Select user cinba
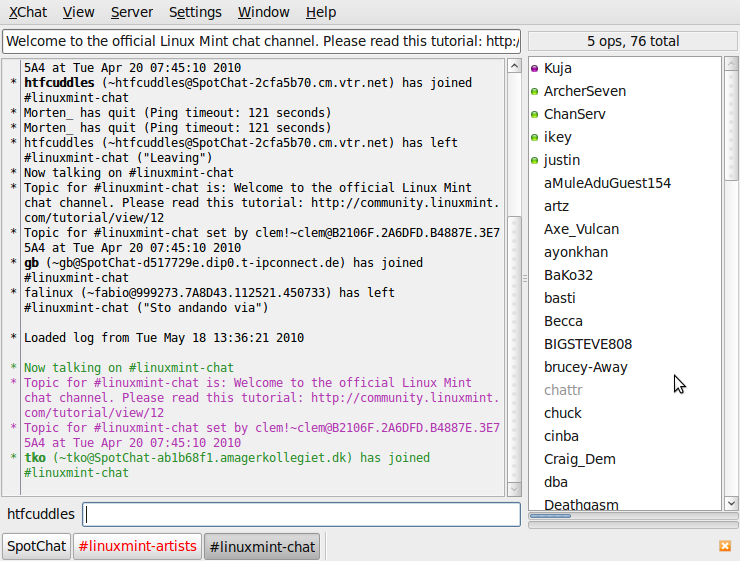The image size is (740, 561). click(625, 437)
